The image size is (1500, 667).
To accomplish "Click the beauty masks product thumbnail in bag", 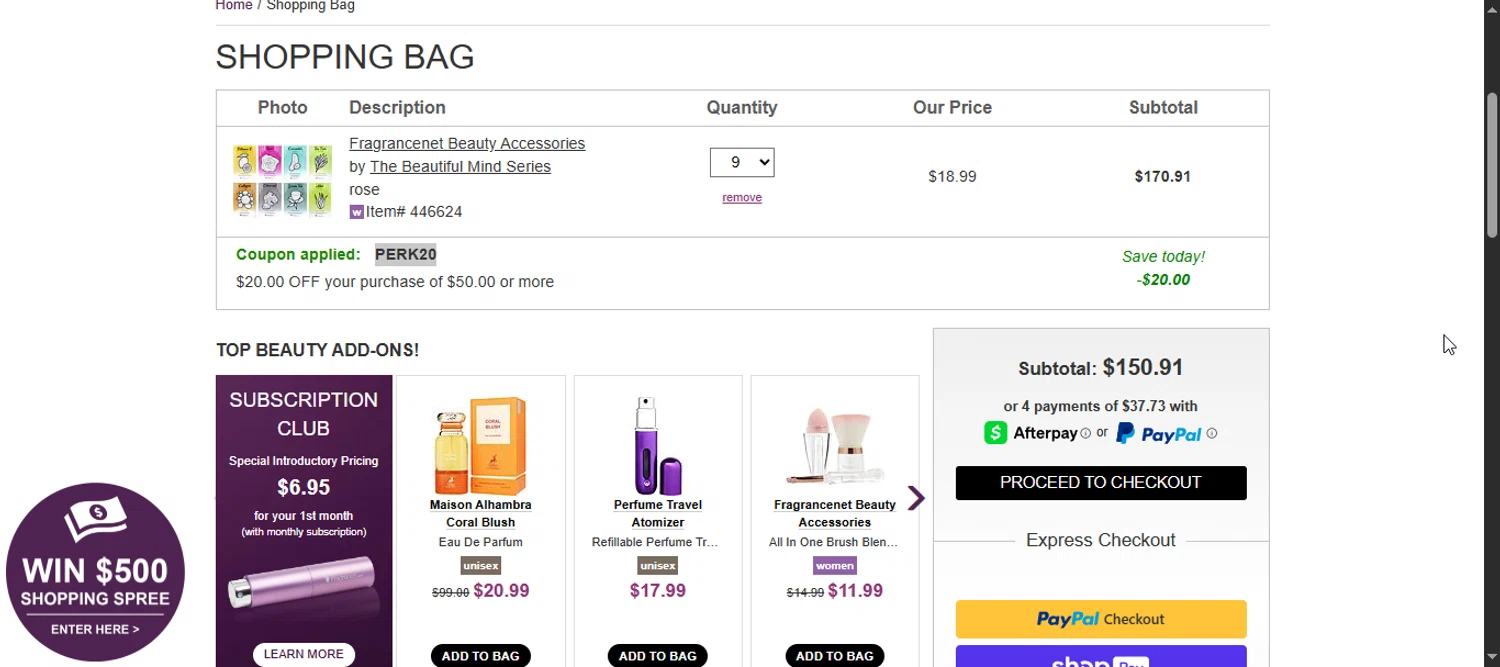I will [x=283, y=181].
